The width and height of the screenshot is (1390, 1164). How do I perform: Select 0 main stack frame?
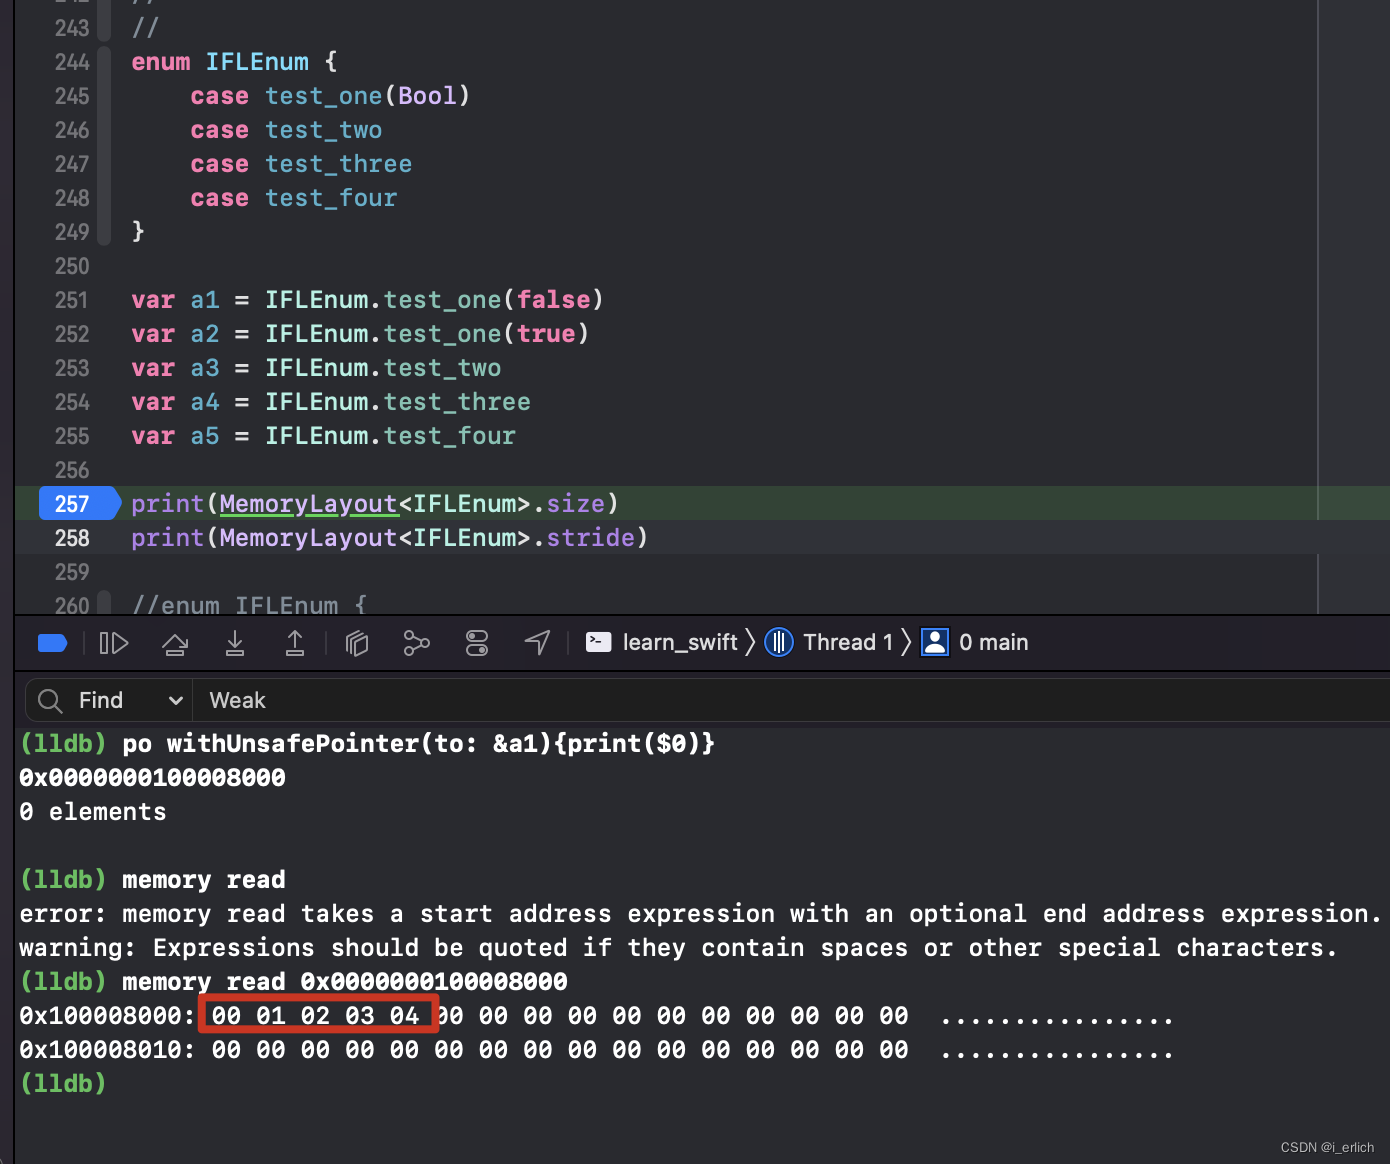tap(975, 643)
